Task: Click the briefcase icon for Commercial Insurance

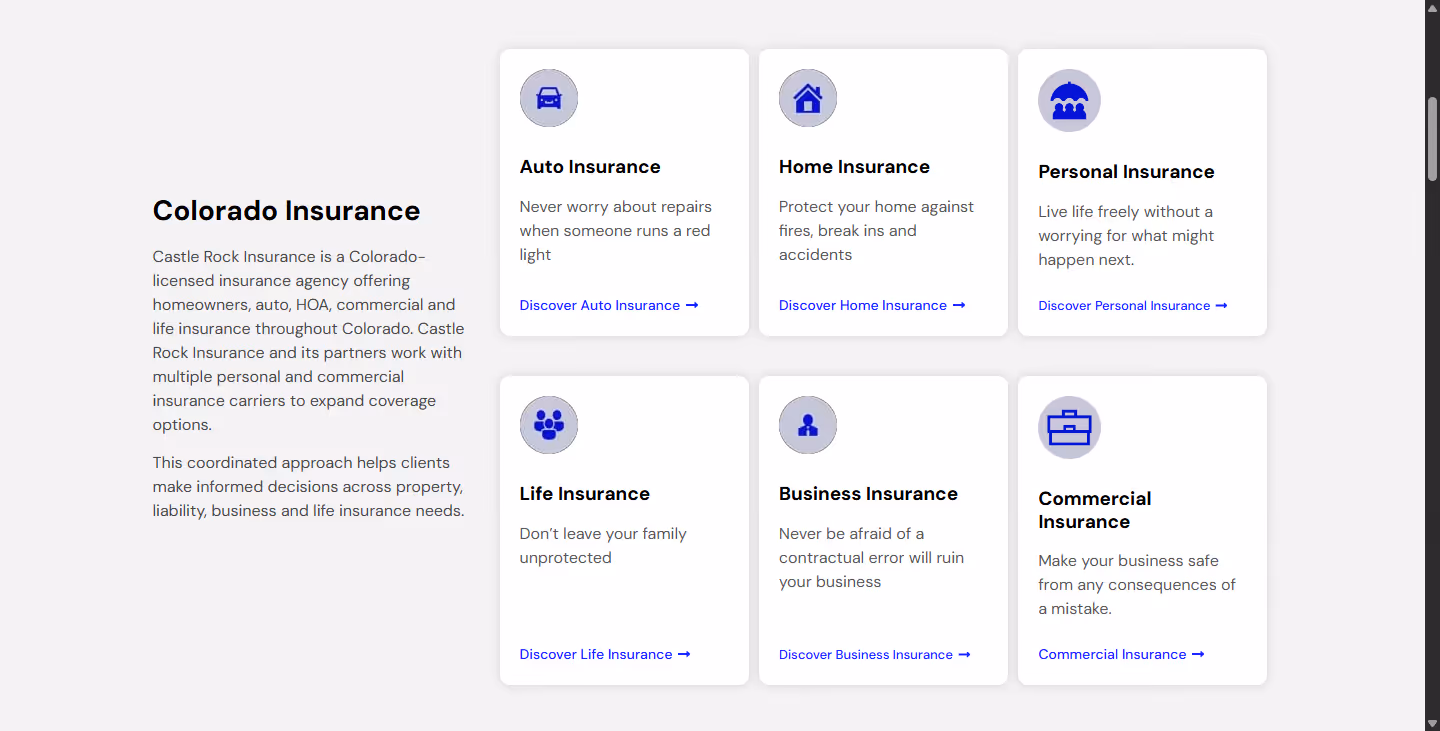Action: 1069,427
